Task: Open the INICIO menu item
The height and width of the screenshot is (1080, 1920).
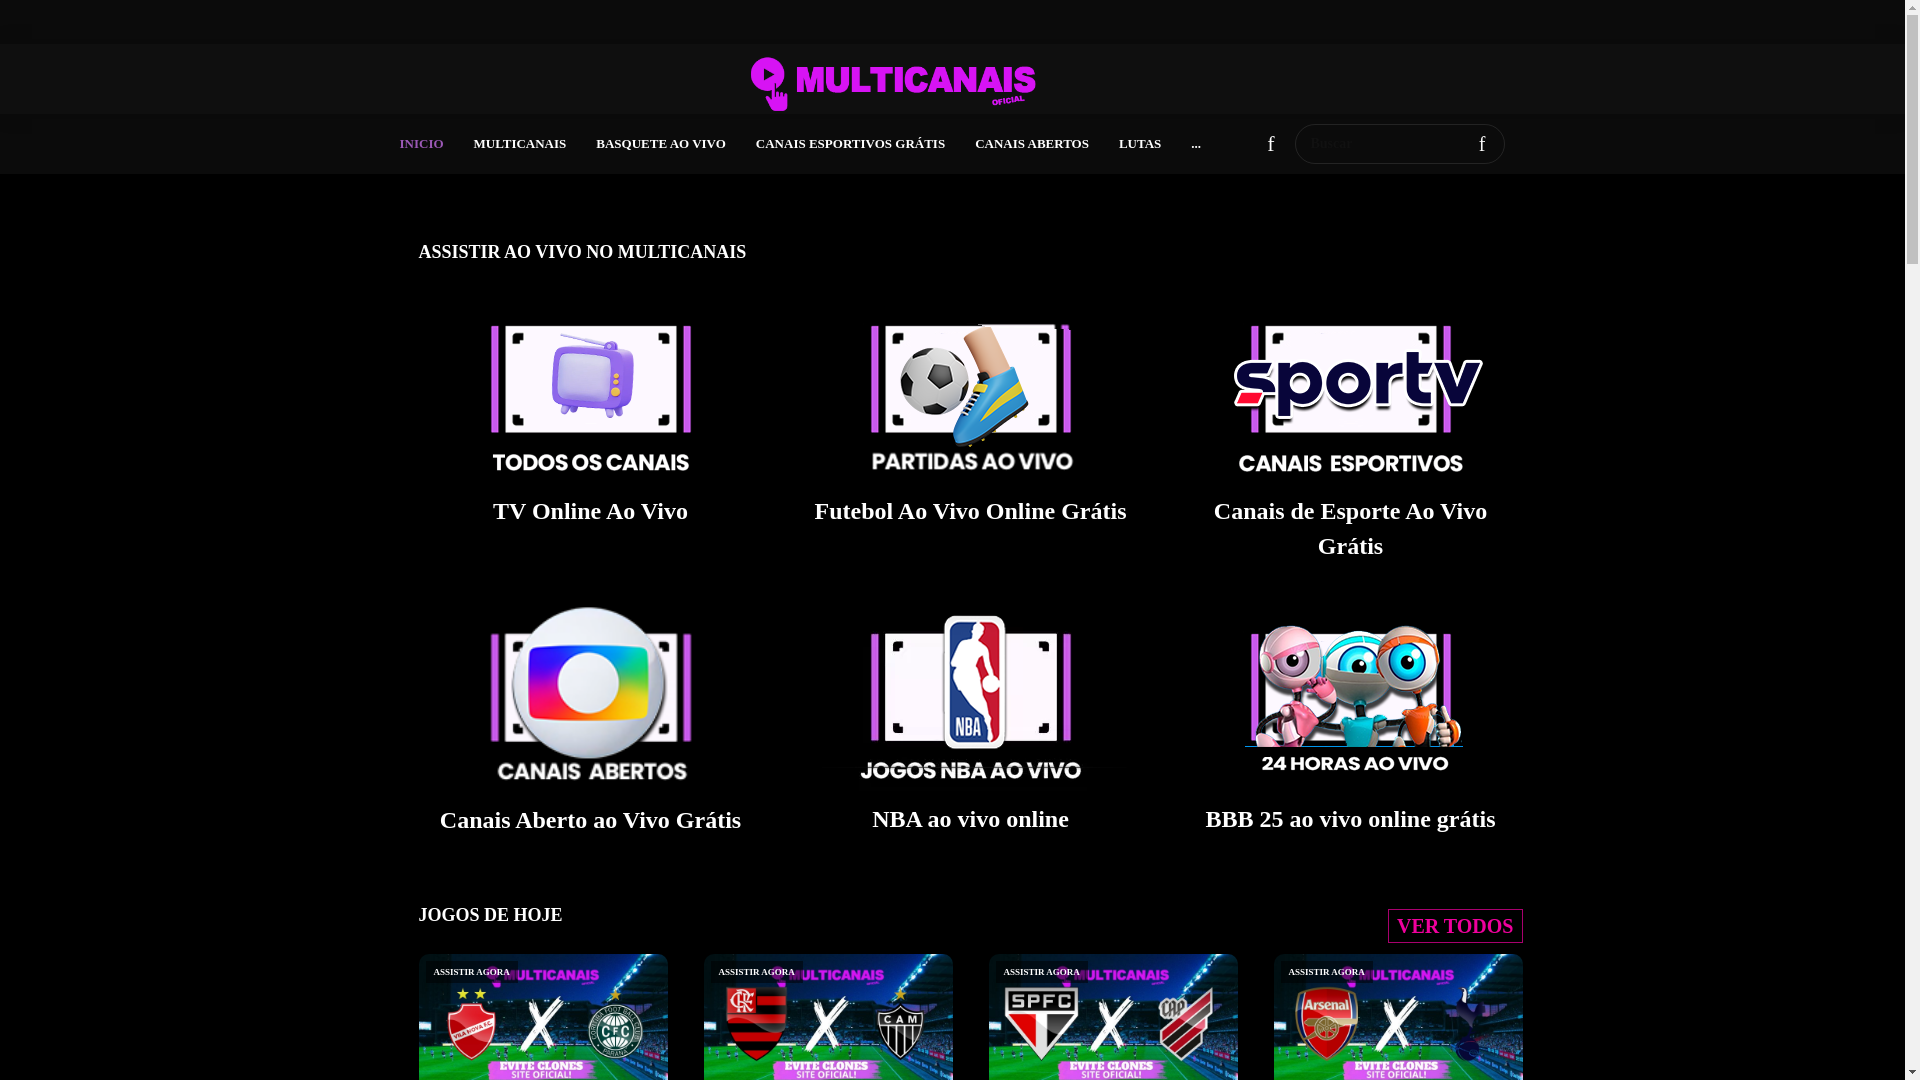Action: [421, 144]
